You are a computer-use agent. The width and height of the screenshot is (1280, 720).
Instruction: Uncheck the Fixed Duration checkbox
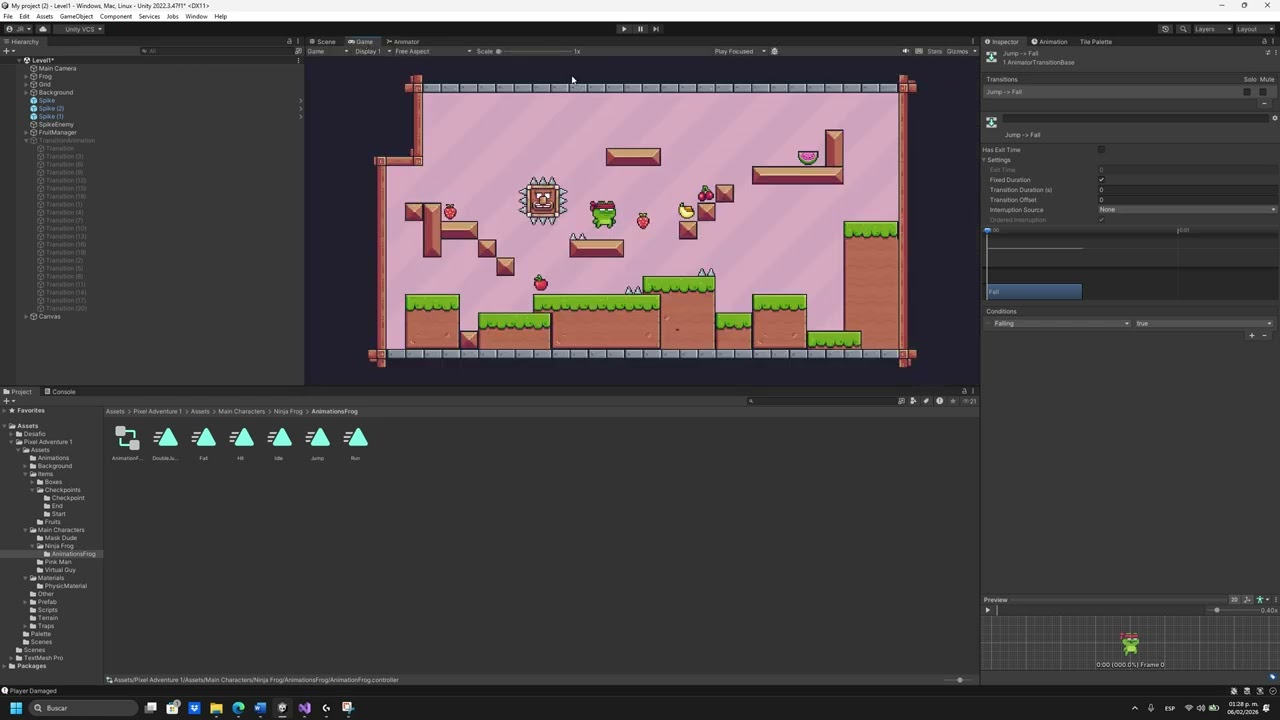(1101, 180)
